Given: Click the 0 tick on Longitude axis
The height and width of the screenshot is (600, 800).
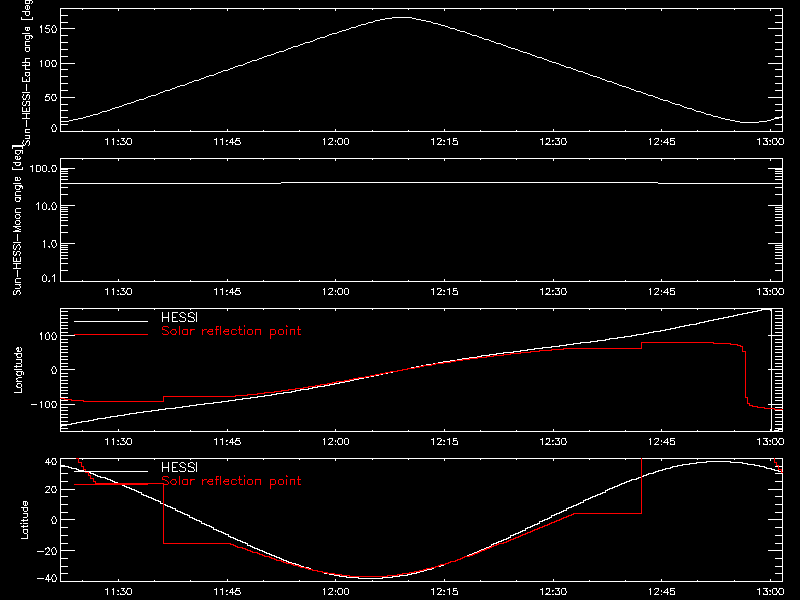Looking at the screenshot, I should [x=54, y=370].
